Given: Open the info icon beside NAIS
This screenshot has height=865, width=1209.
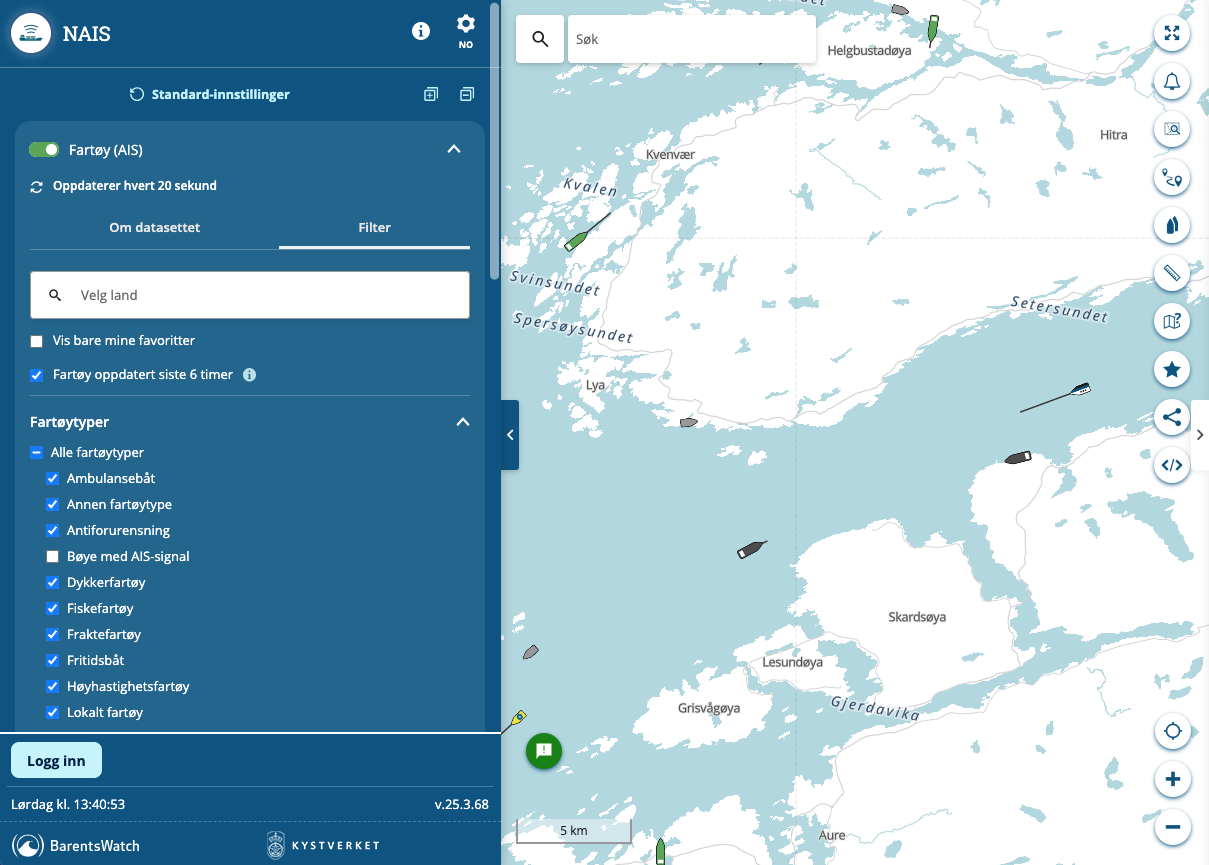Looking at the screenshot, I should coord(421,31).
